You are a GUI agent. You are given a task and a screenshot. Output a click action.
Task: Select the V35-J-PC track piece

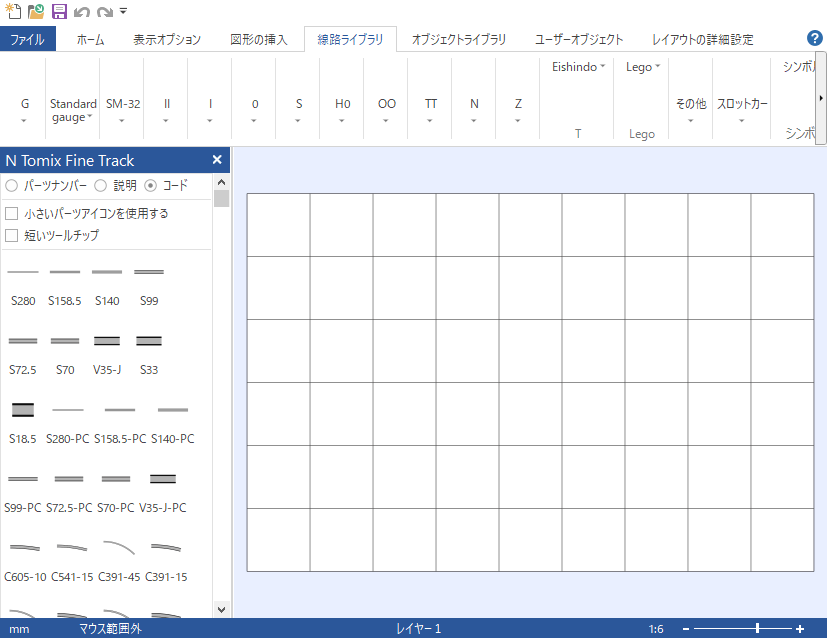pyautogui.click(x=162, y=492)
